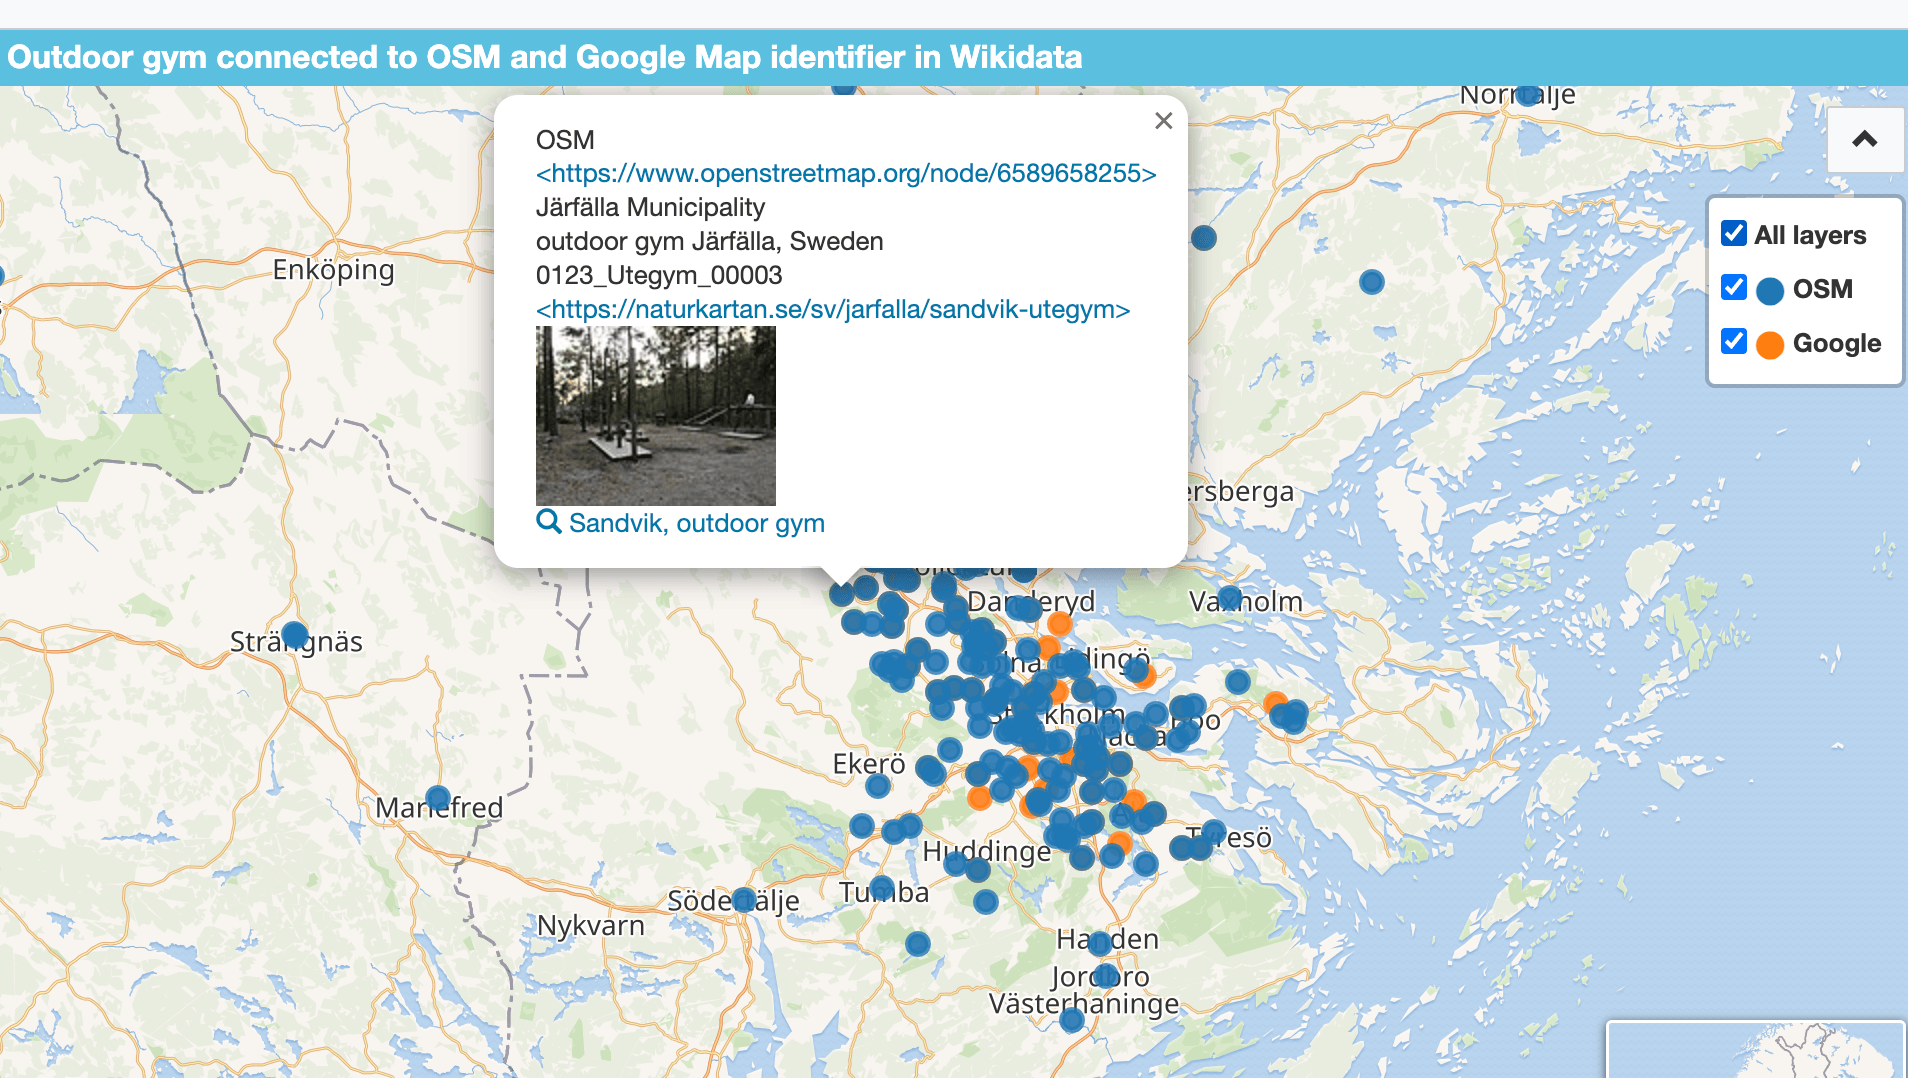This screenshot has width=1908, height=1078.
Task: Select the blue marker at Norrtälje
Action: coord(1526,95)
